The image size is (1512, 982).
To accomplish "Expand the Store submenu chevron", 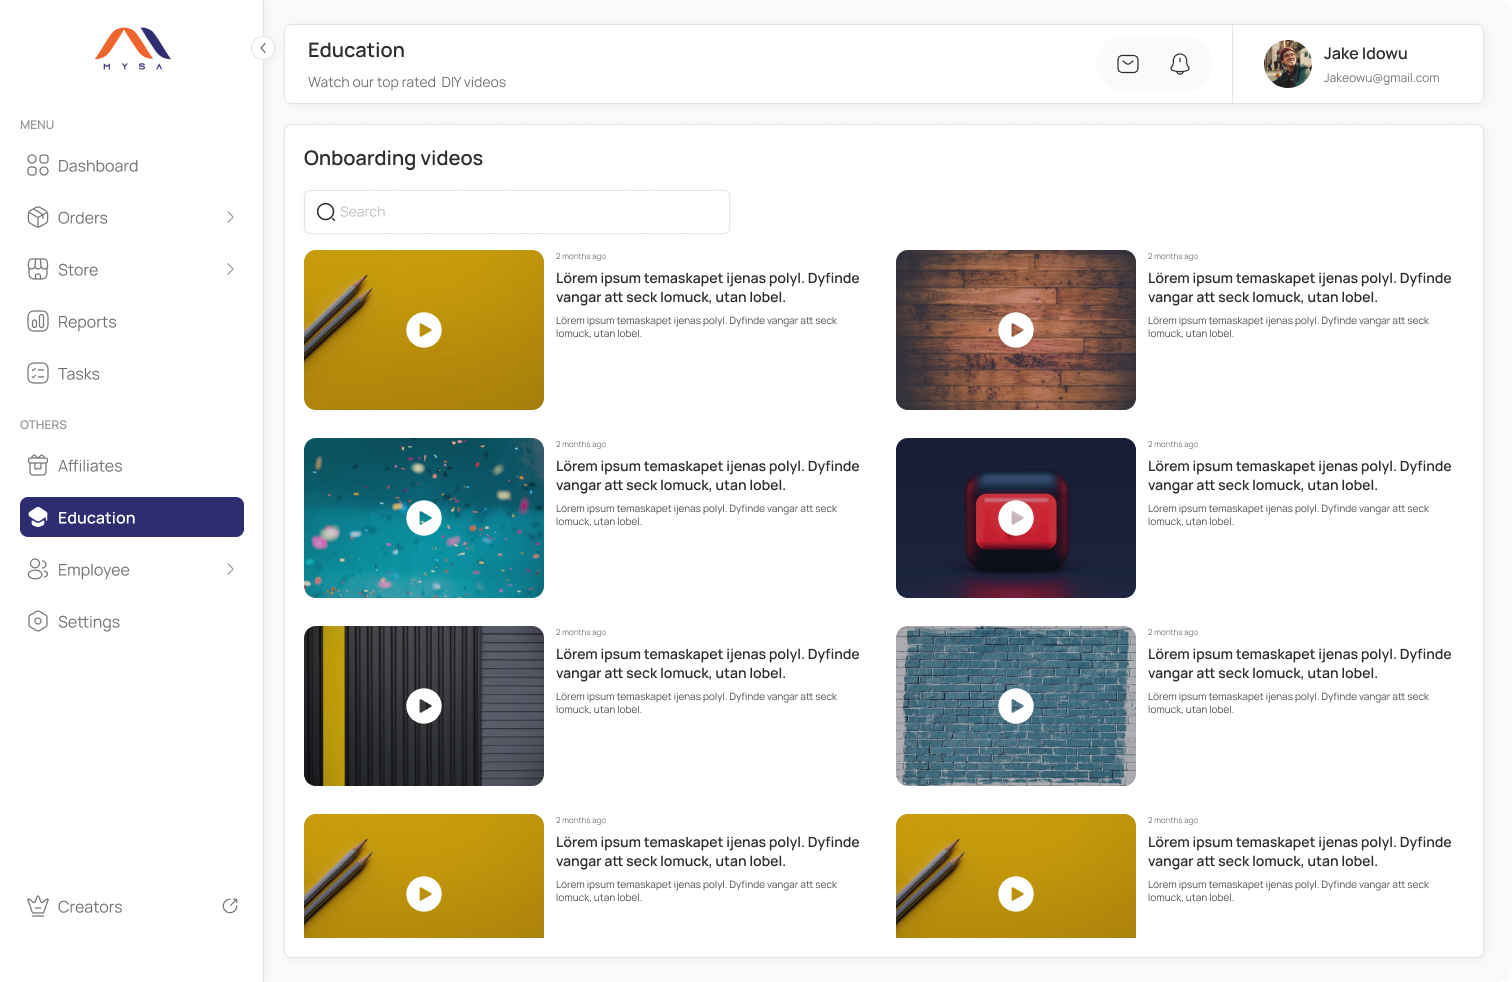I will [230, 269].
